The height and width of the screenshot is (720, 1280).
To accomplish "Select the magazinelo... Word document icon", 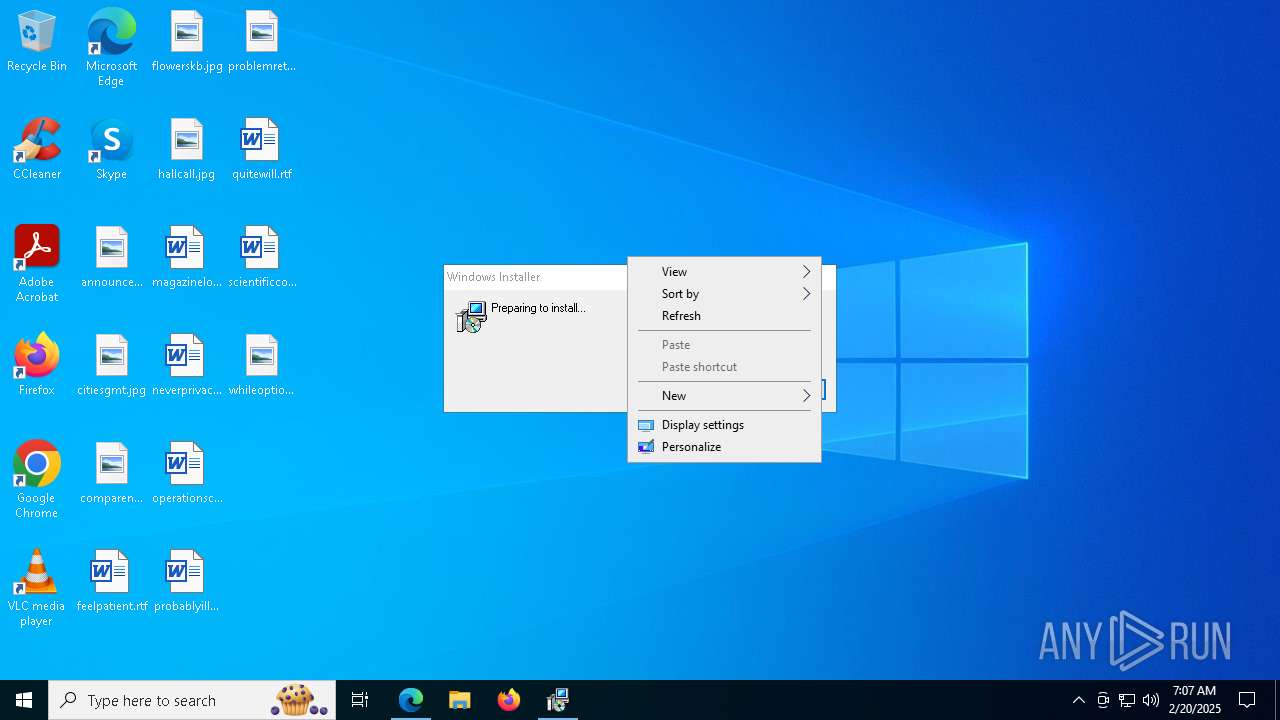I will tap(187, 258).
